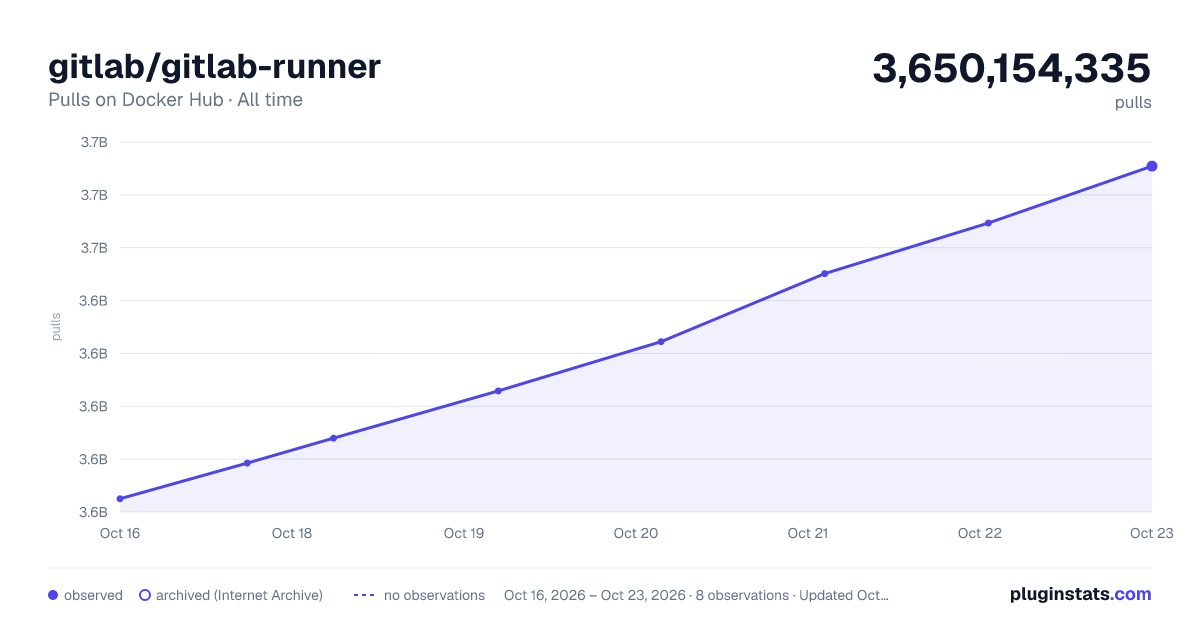Click the date range and observations summary text
This screenshot has height=630, width=1200.
(696, 595)
